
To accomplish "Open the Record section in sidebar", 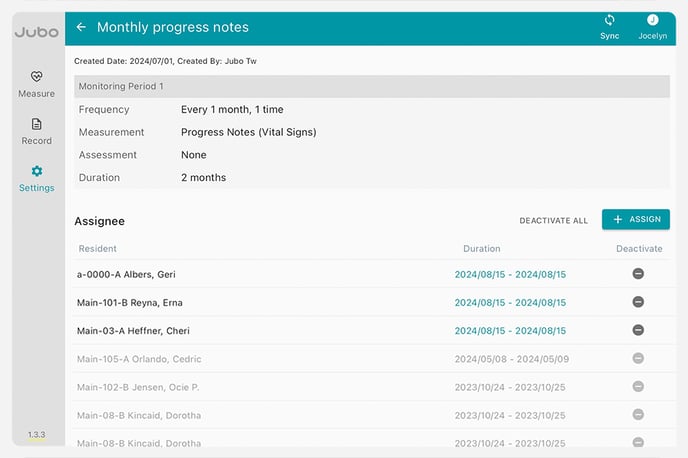I will pyautogui.click(x=36, y=132).
